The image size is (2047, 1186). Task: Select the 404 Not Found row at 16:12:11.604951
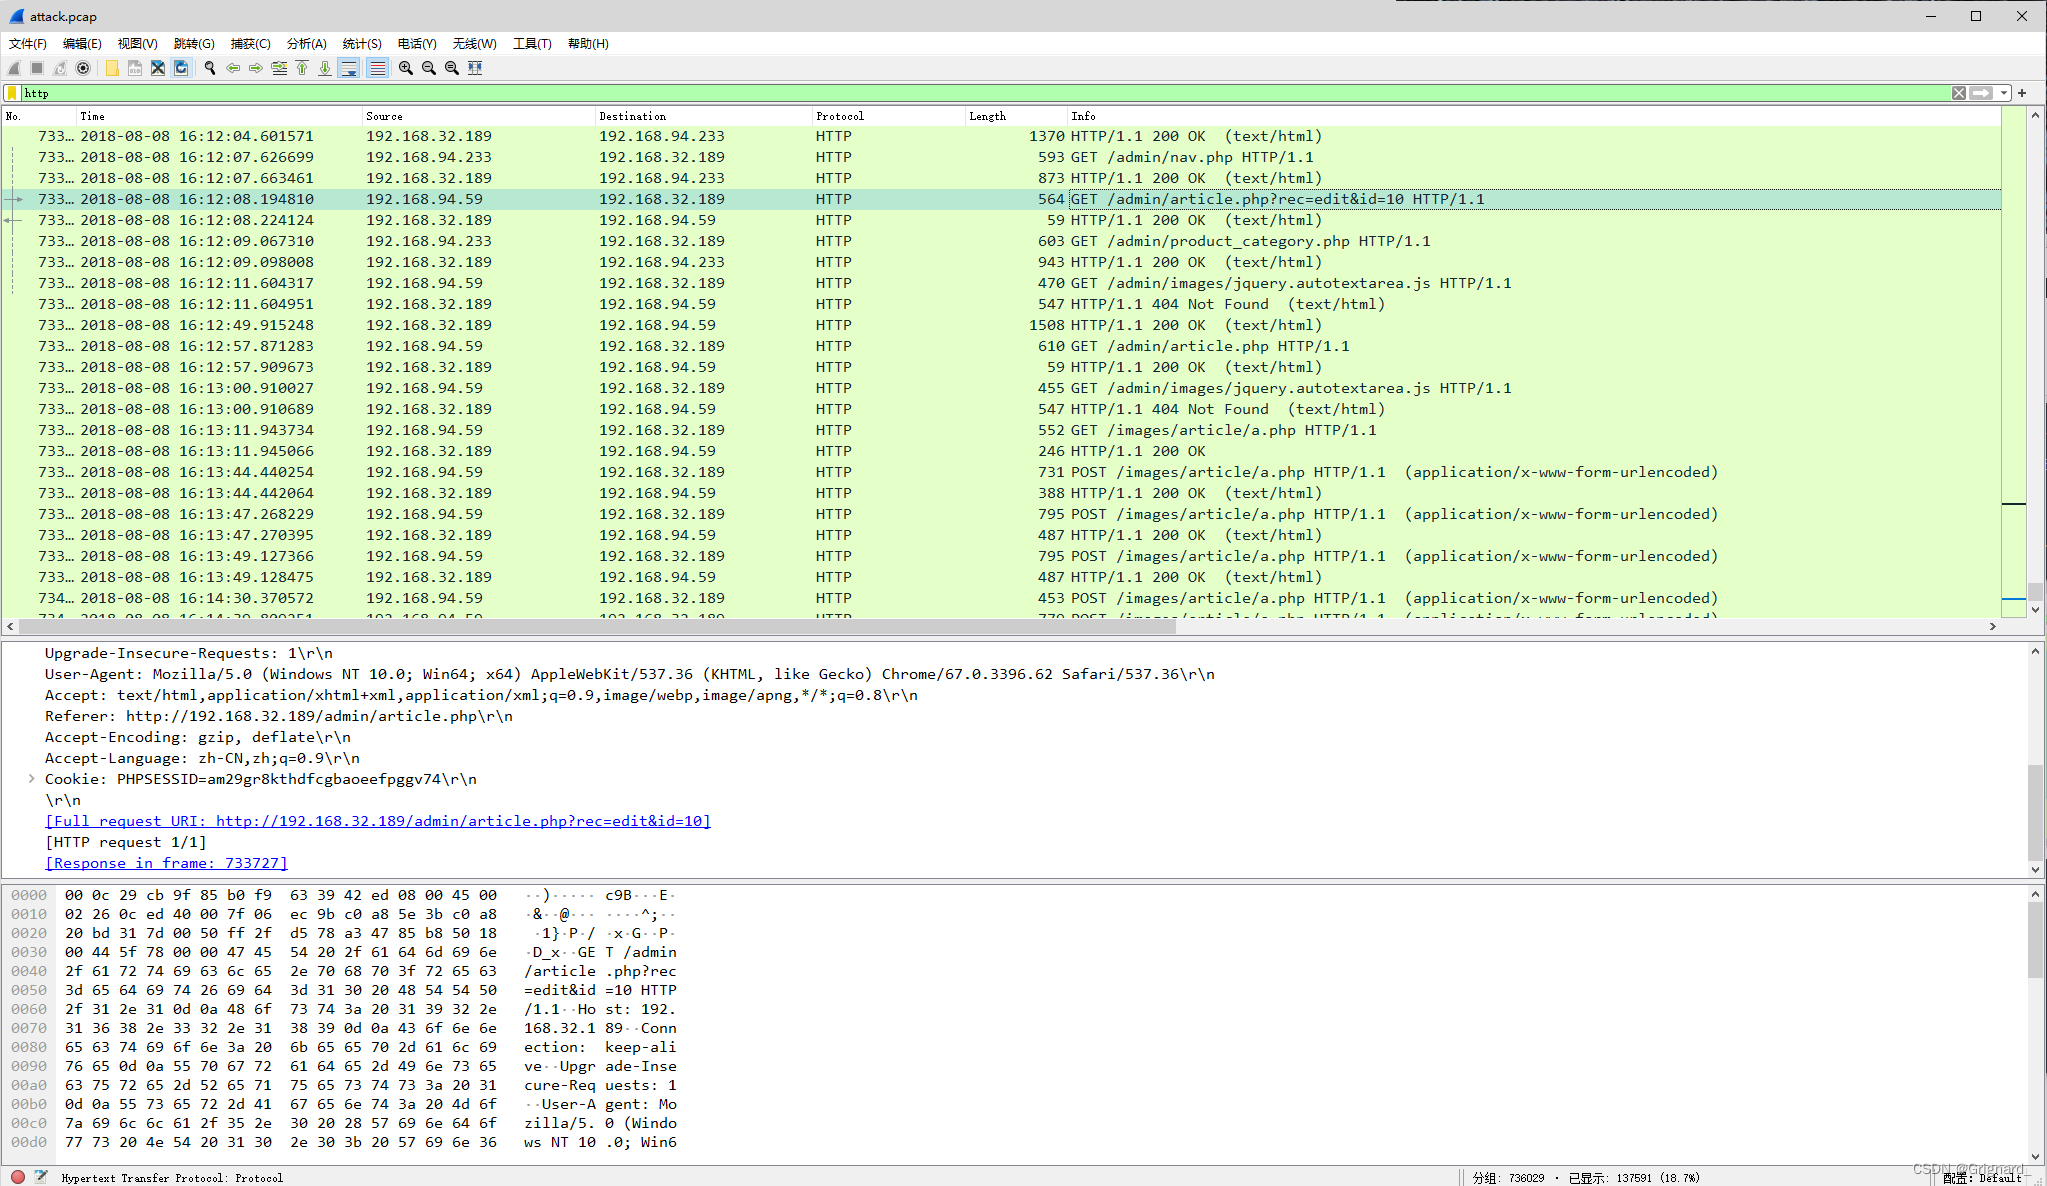coord(1000,304)
